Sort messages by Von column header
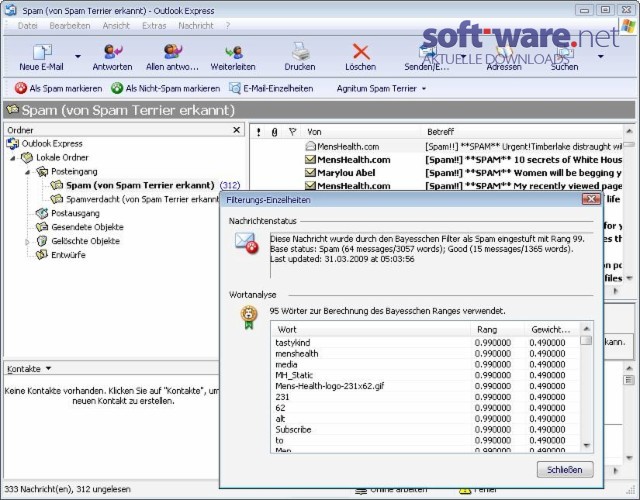The width and height of the screenshot is (640, 500). (361, 132)
